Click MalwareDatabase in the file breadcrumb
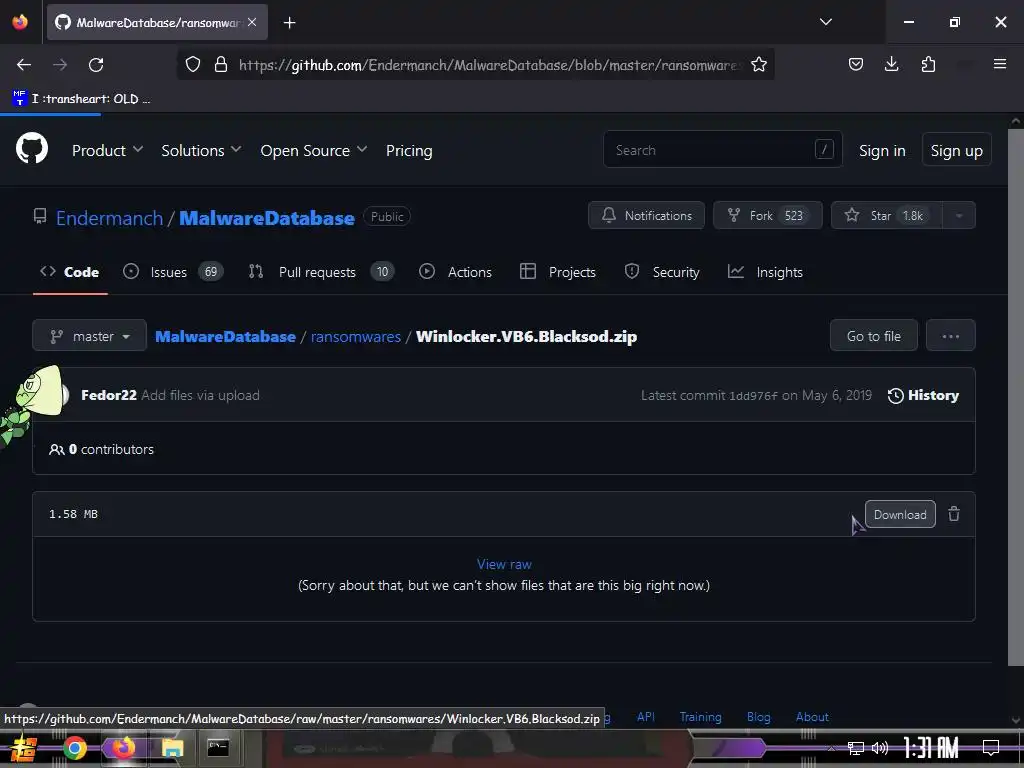This screenshot has height=768, width=1024. [225, 336]
